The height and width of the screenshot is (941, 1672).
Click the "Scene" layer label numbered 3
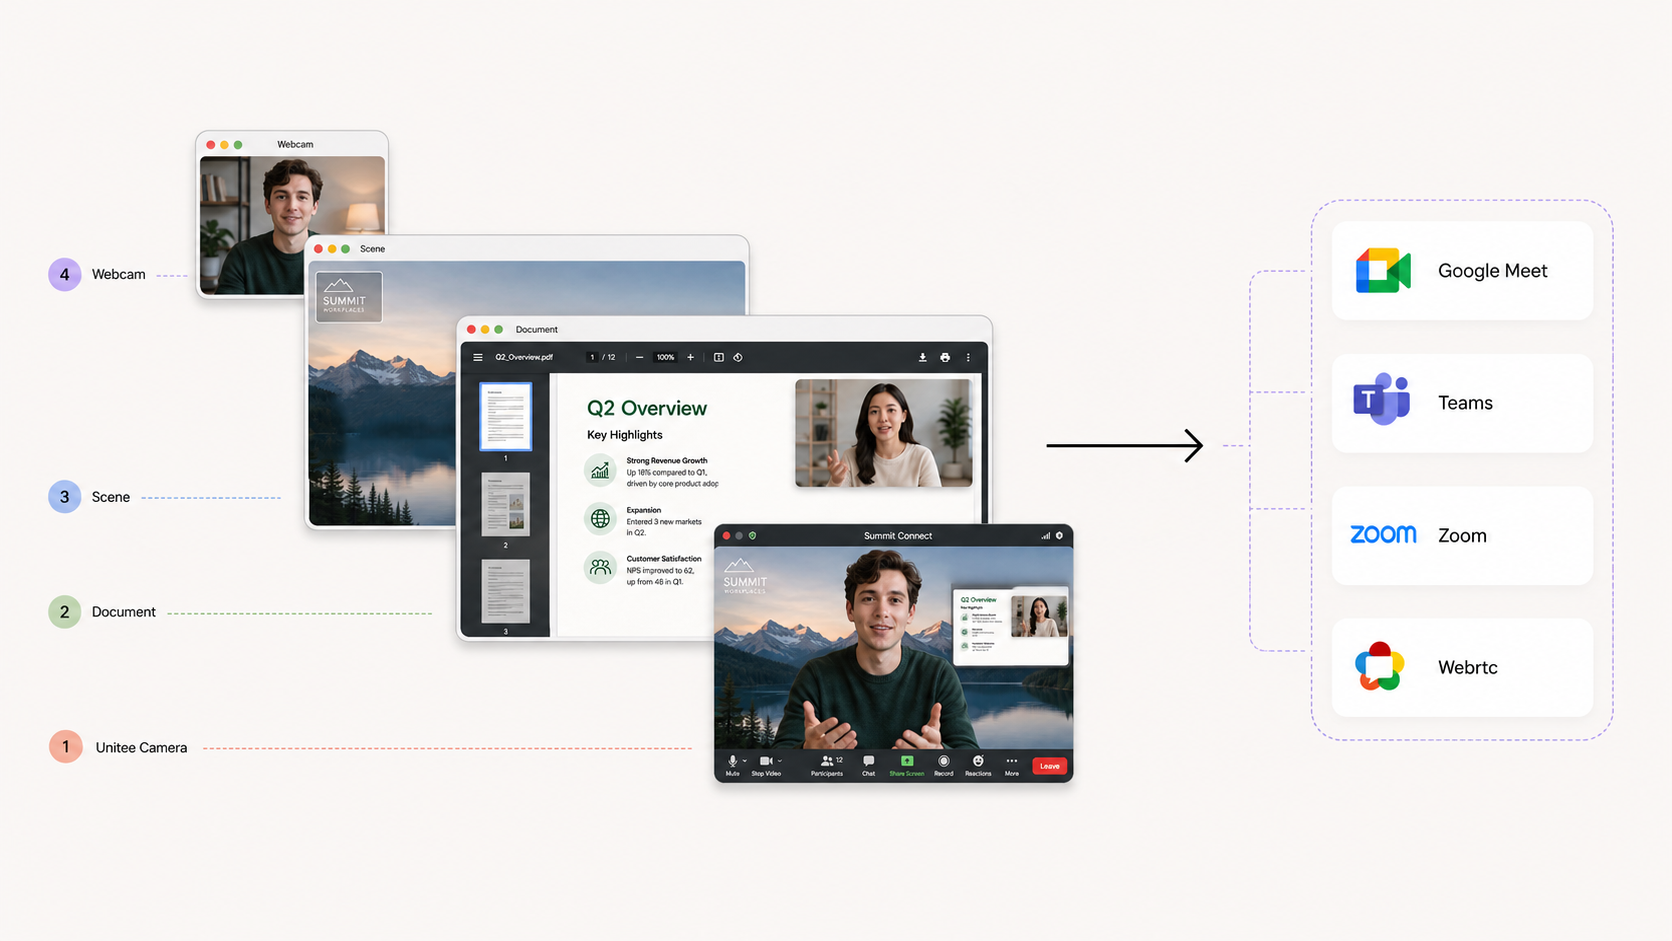[111, 497]
